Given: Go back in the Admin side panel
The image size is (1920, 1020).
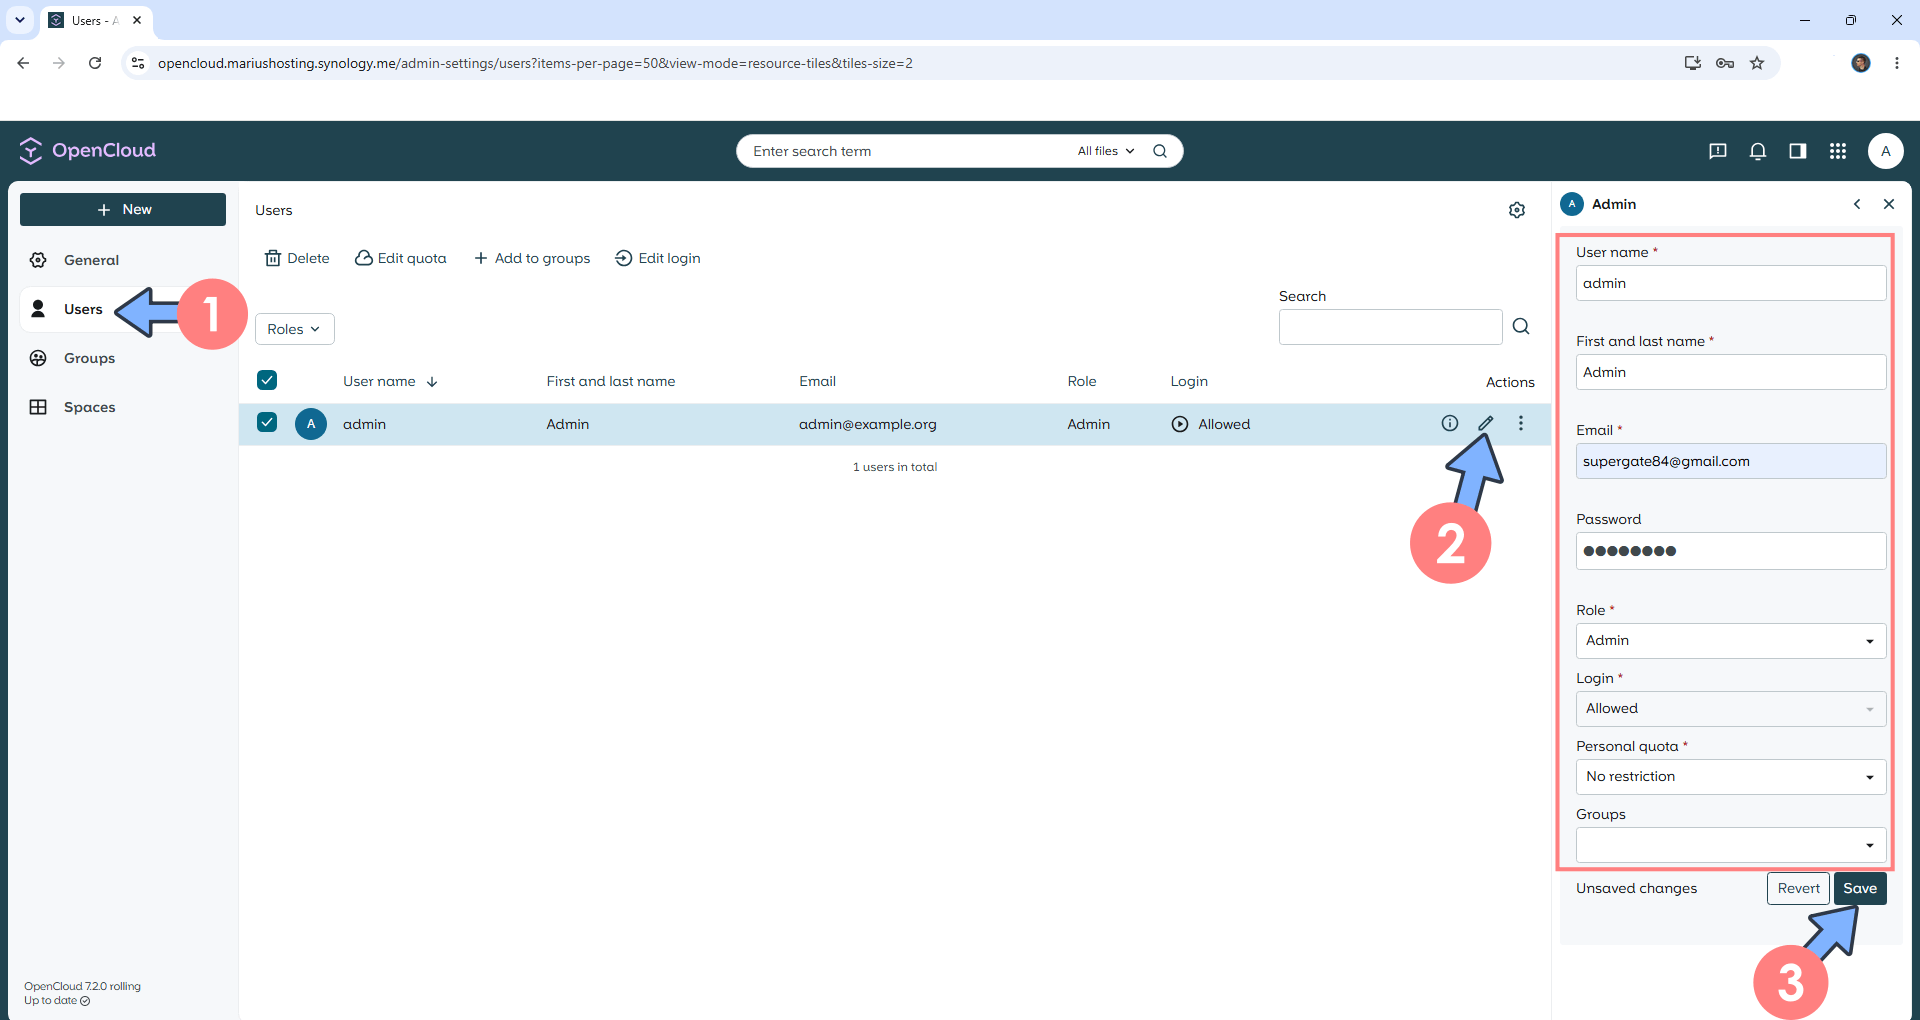Looking at the screenshot, I should pos(1857,204).
